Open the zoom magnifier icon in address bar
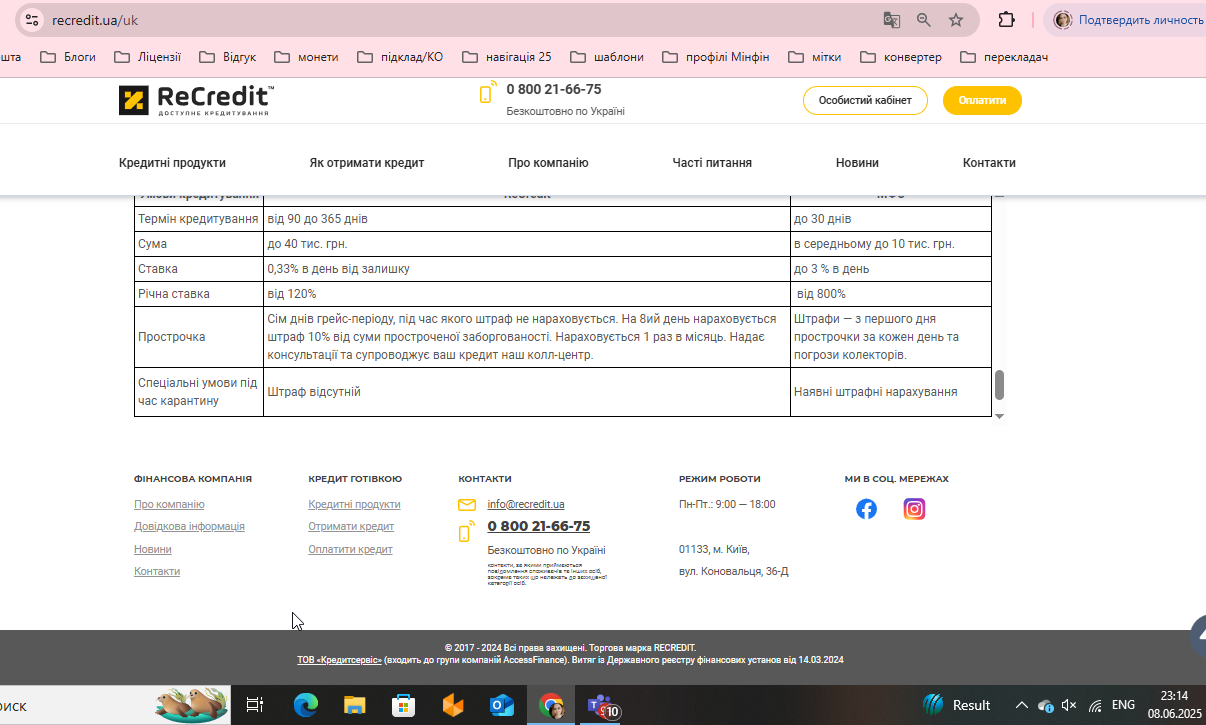Image resolution: width=1206 pixels, height=725 pixels. 924,20
